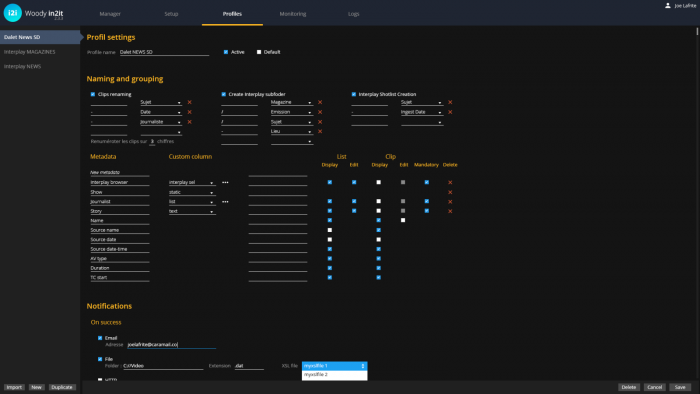700x394 pixels.
Task: Open the 'list' custom column dropdown for Journalist
Action: pyautogui.click(x=192, y=202)
